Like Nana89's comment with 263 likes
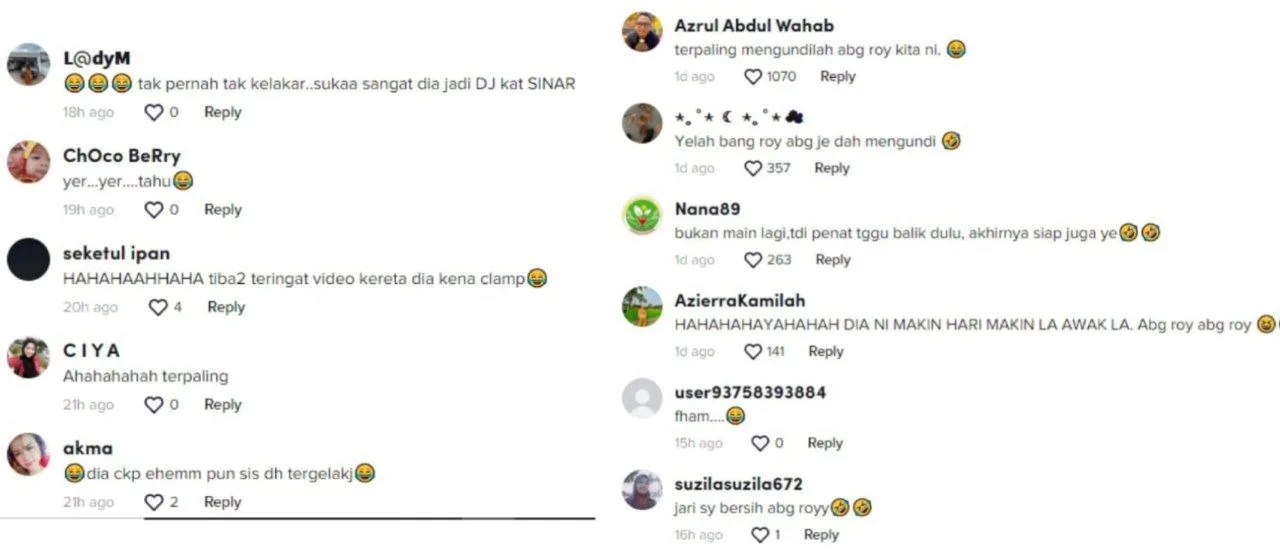This screenshot has height=558, width=1280. 753,260
